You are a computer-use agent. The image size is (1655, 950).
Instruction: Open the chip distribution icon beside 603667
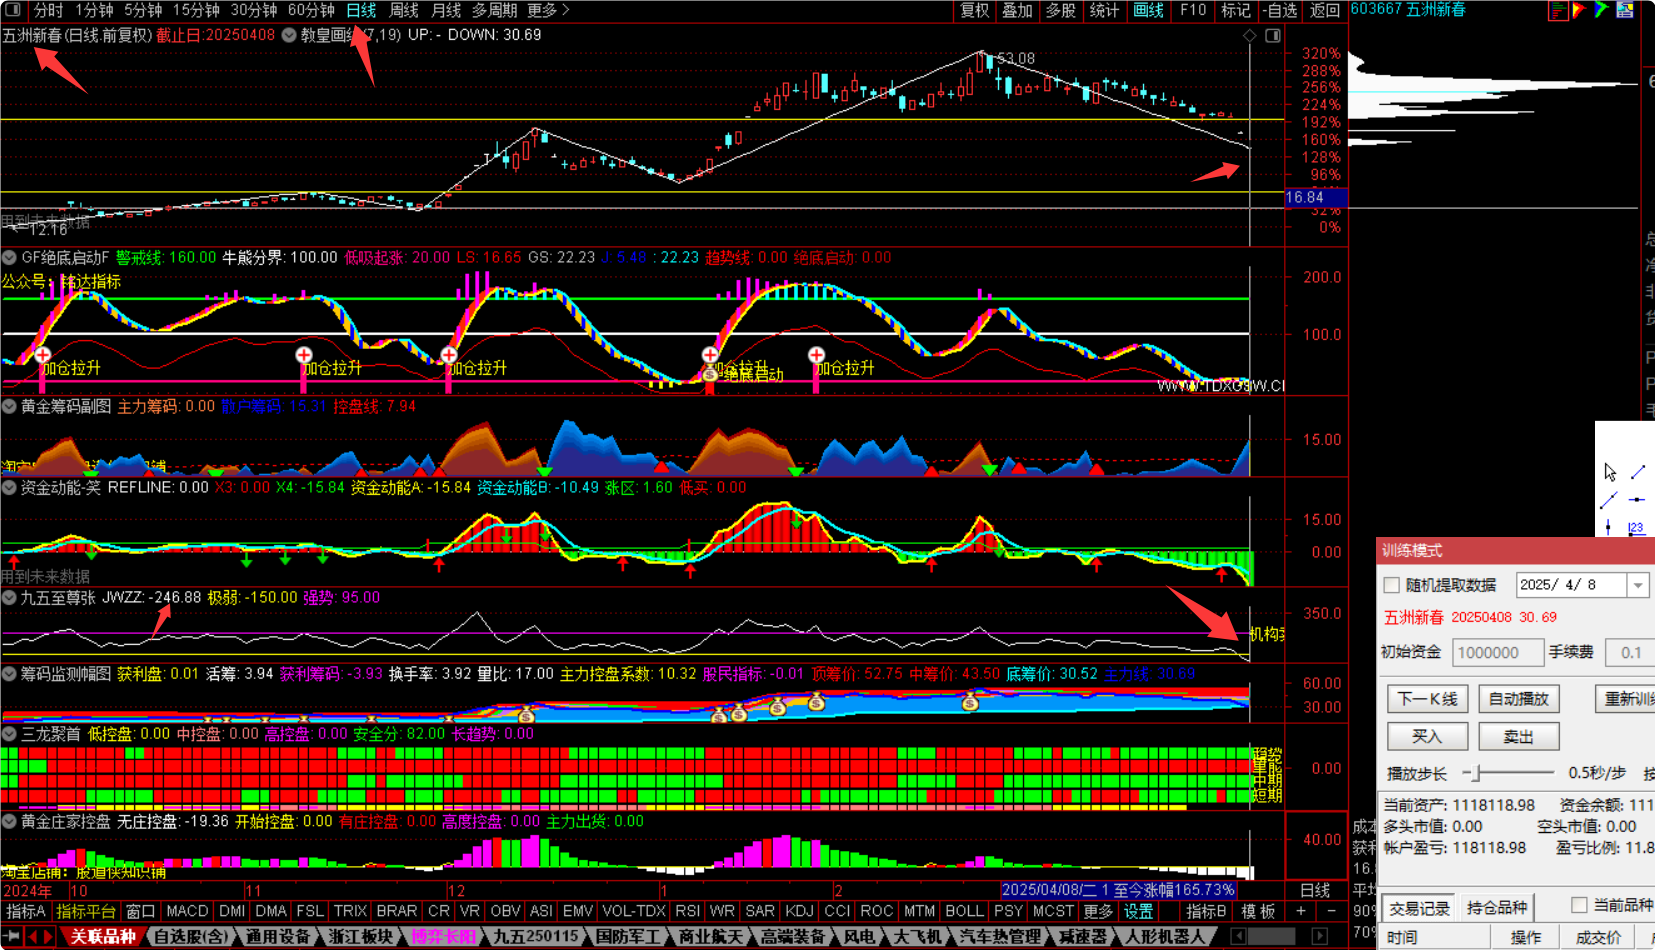(1557, 10)
